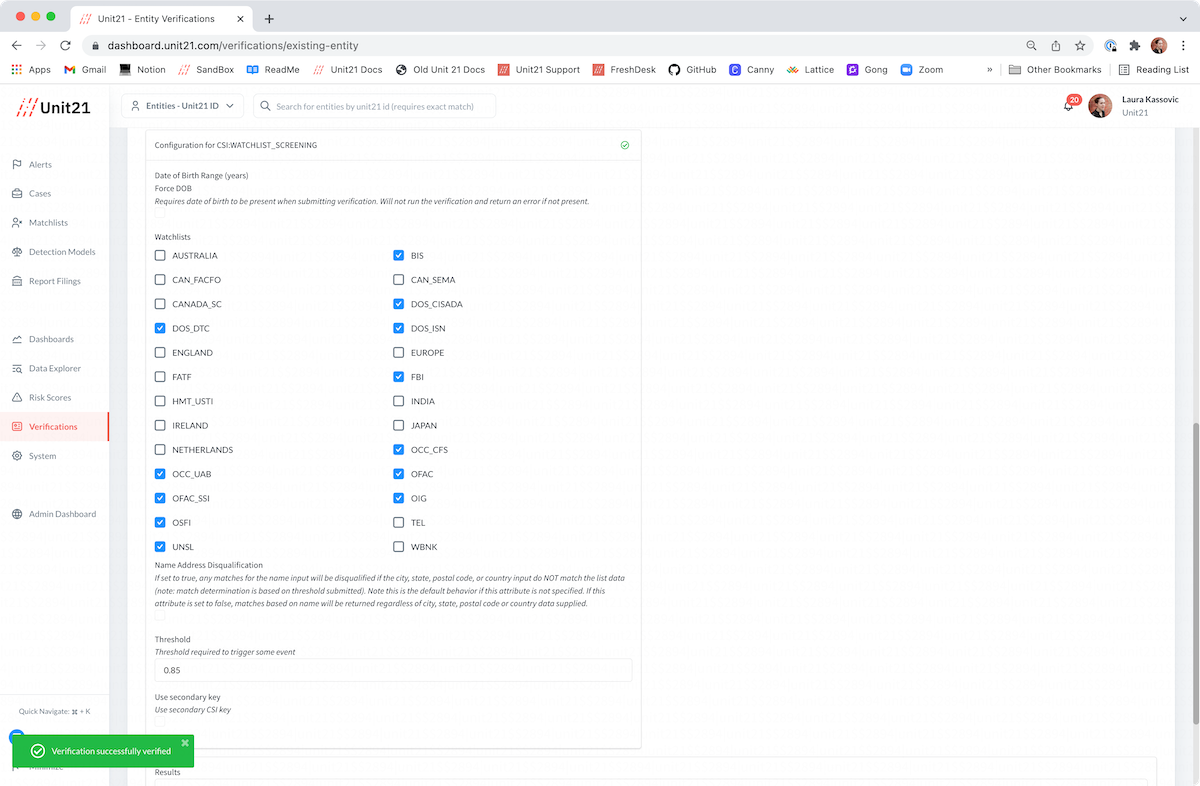This screenshot has height=786, width=1200.
Task: Enable CAN_FACFO watchlist checkbox
Action: pyautogui.click(x=160, y=280)
